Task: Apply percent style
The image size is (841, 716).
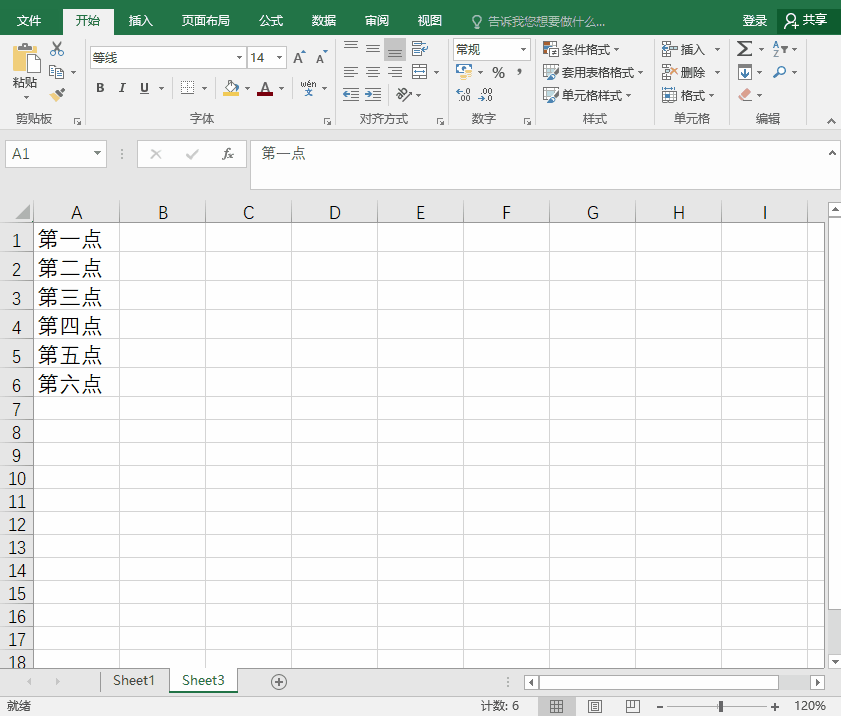Action: [x=499, y=72]
